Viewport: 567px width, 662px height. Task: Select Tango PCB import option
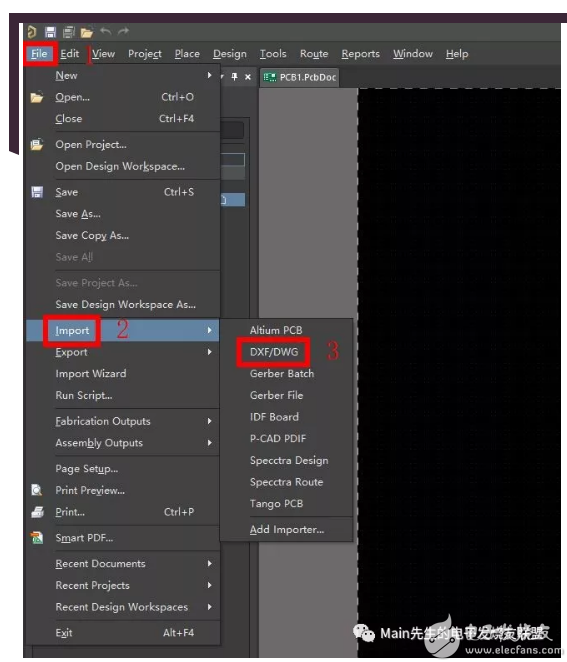286,504
